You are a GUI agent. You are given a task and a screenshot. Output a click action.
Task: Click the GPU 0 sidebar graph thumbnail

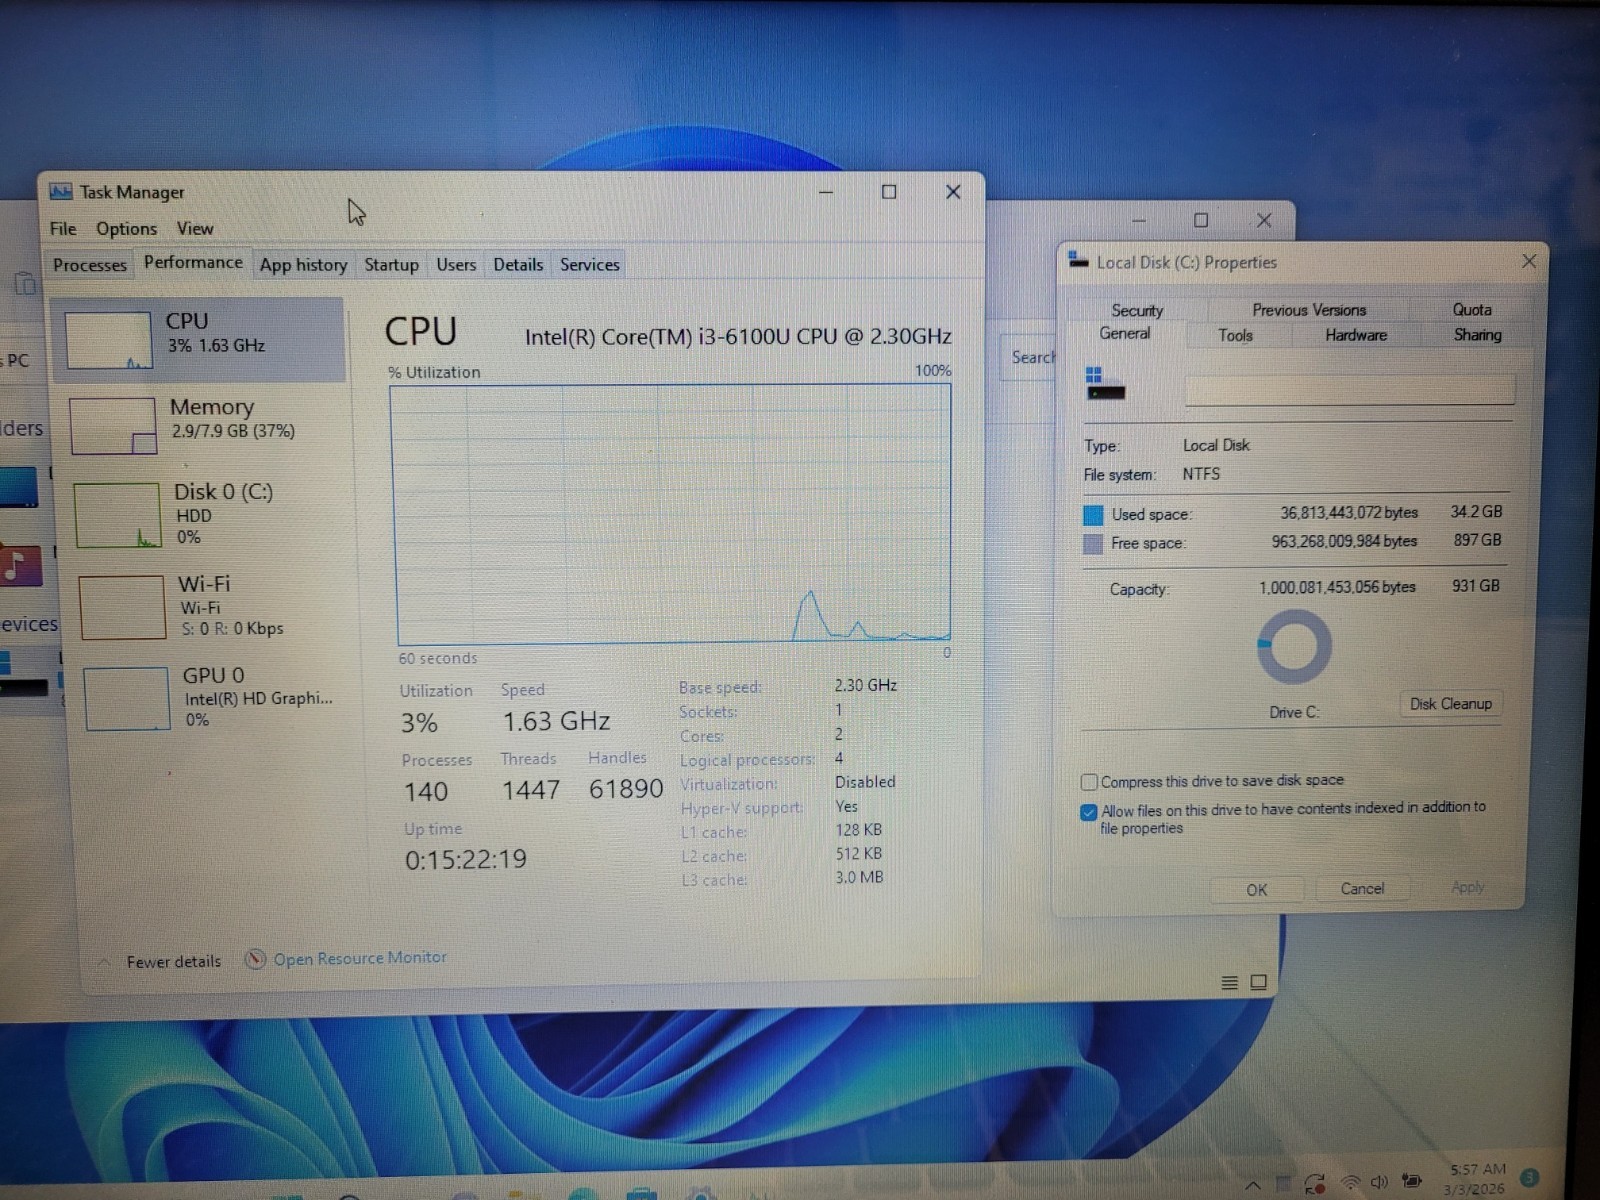pyautogui.click(x=126, y=699)
